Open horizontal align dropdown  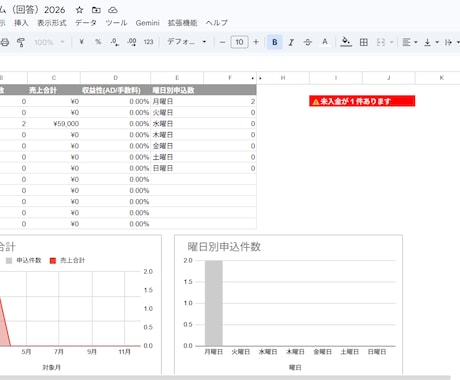pos(410,42)
